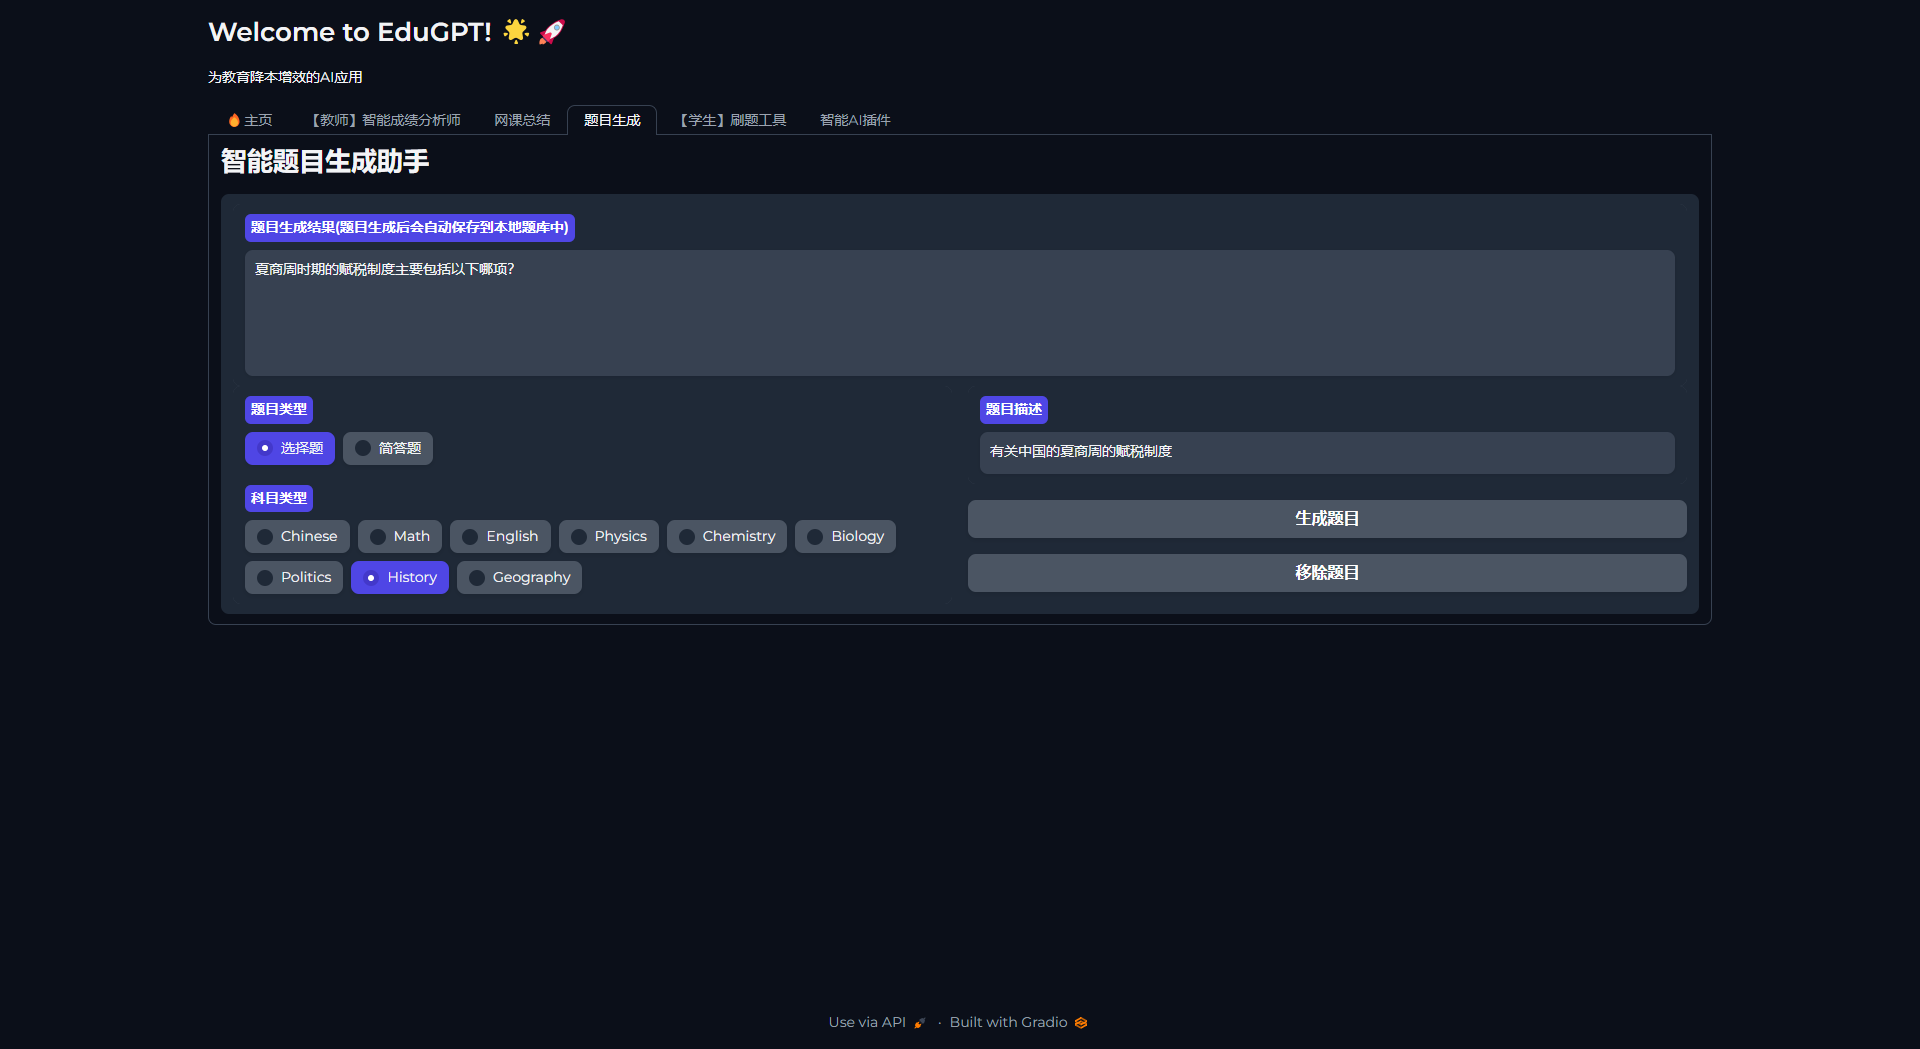Open the 网课总结 tab
The image size is (1920, 1049).
coord(521,119)
